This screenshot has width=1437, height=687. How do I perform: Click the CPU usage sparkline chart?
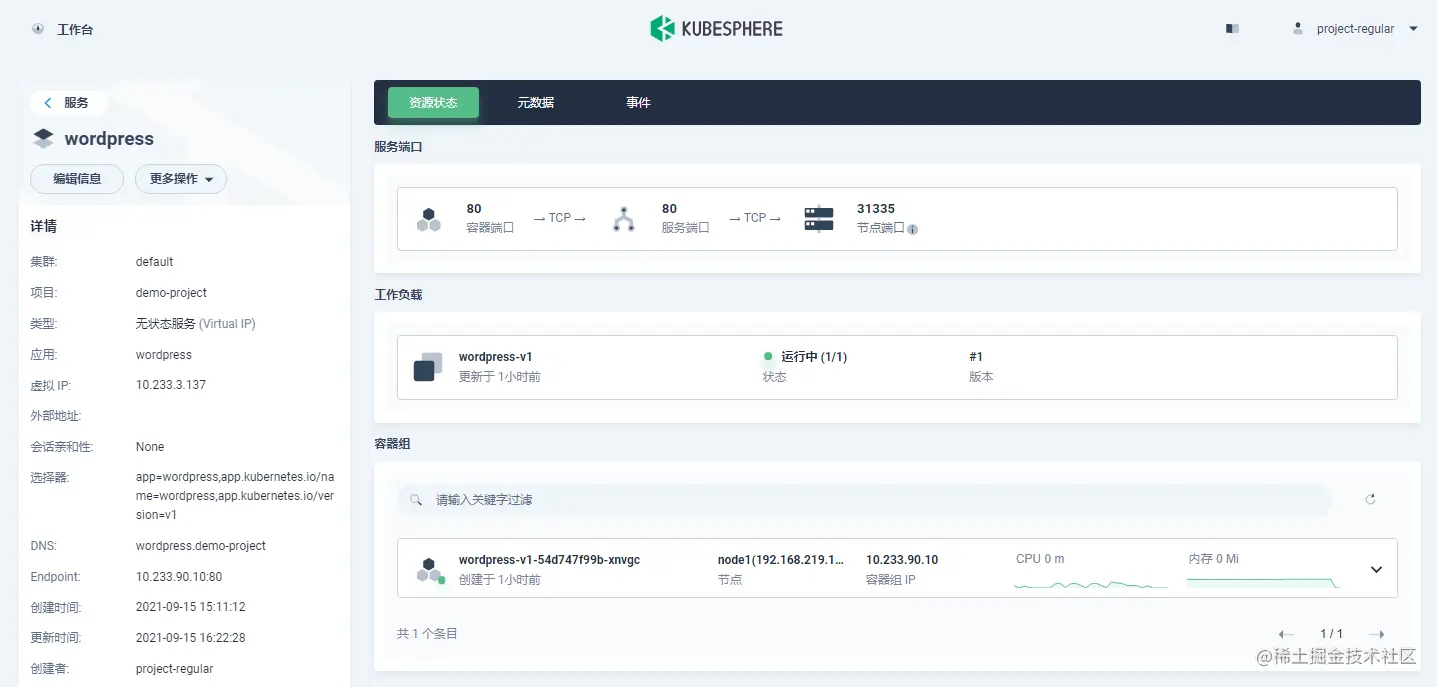pos(1090,583)
